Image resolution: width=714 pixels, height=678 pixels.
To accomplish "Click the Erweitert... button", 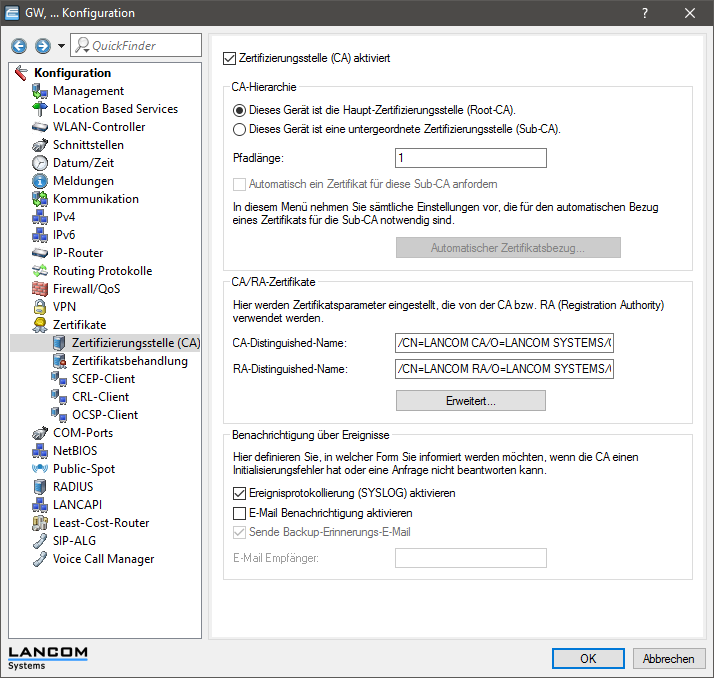I will tap(471, 401).
